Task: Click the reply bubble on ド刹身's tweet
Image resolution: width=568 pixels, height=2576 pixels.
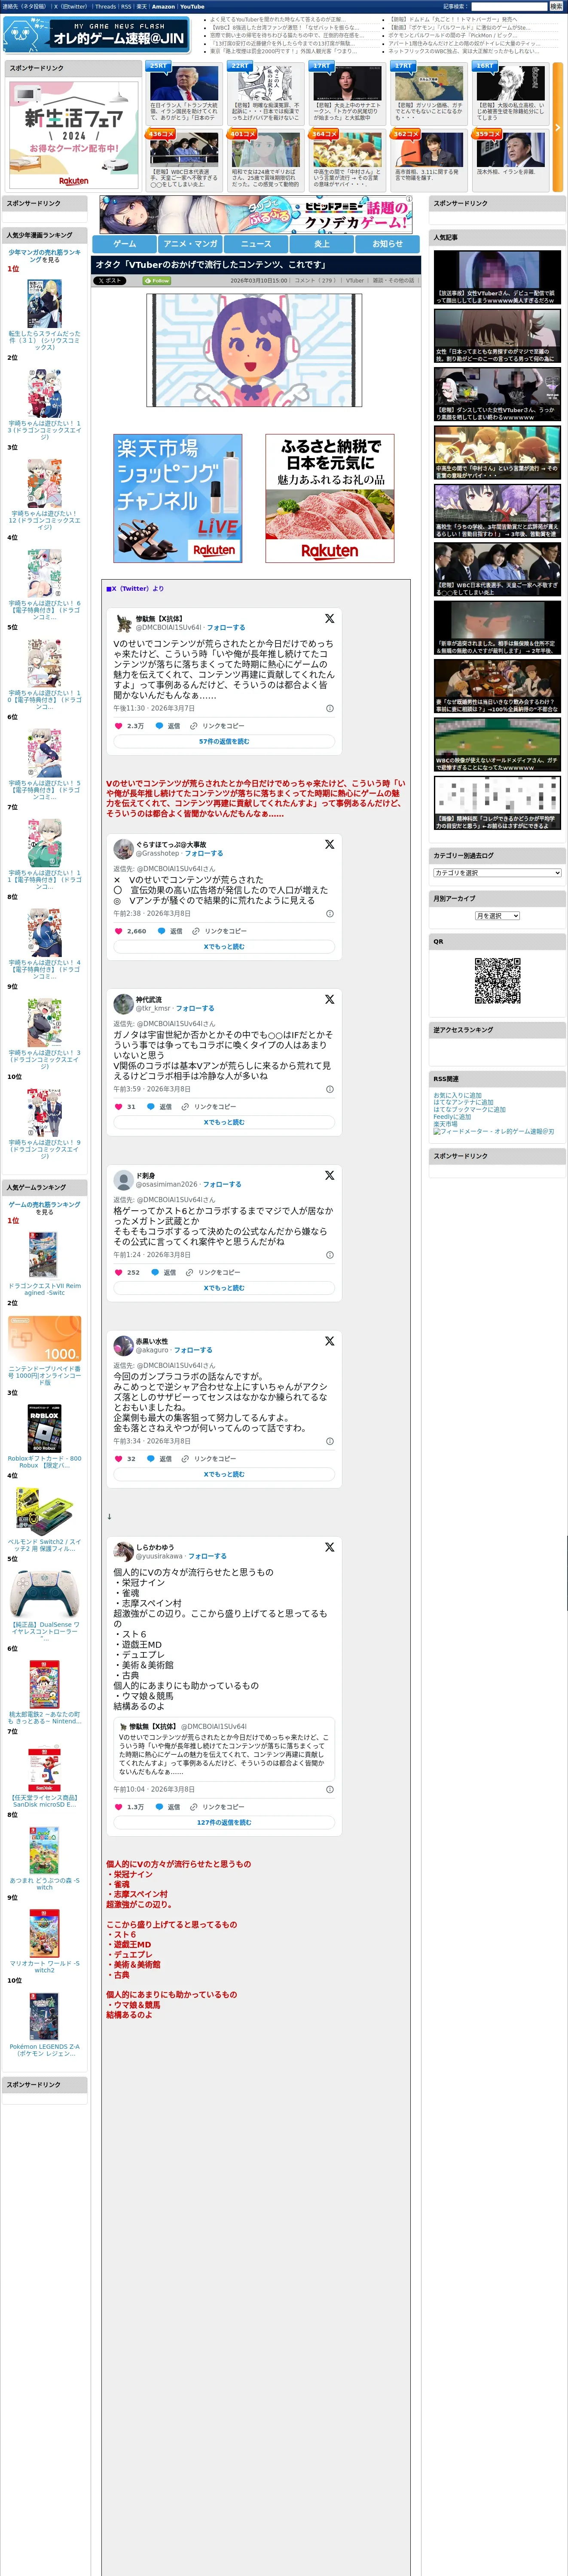Action: click(155, 1272)
